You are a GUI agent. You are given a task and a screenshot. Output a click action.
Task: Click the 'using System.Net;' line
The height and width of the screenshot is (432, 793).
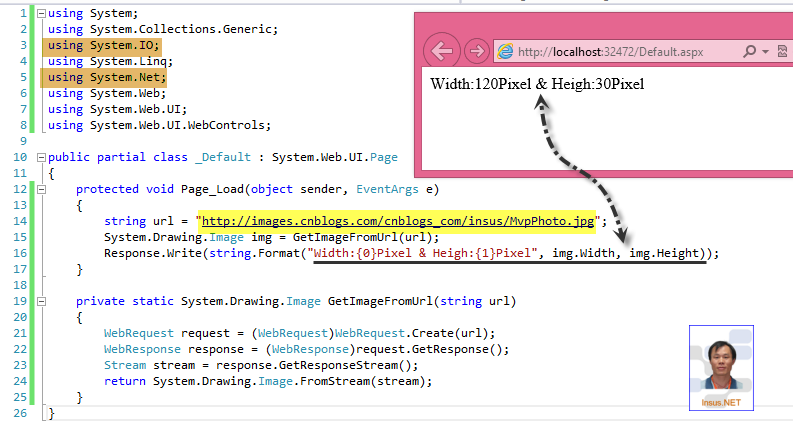click(107, 77)
